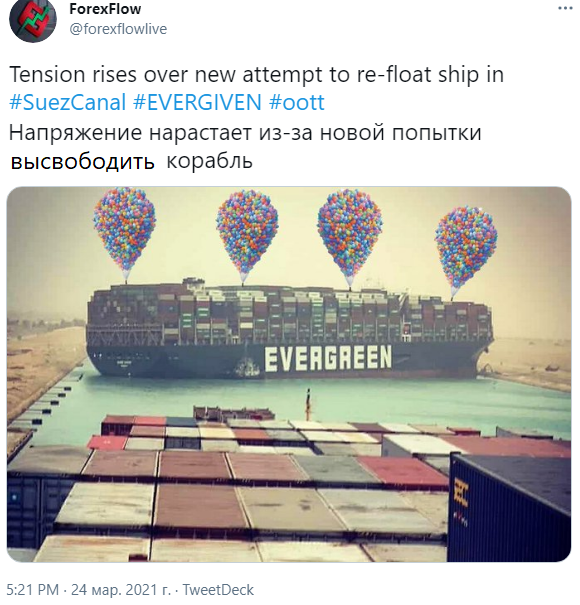Click the ForexFlow display name

105,9
